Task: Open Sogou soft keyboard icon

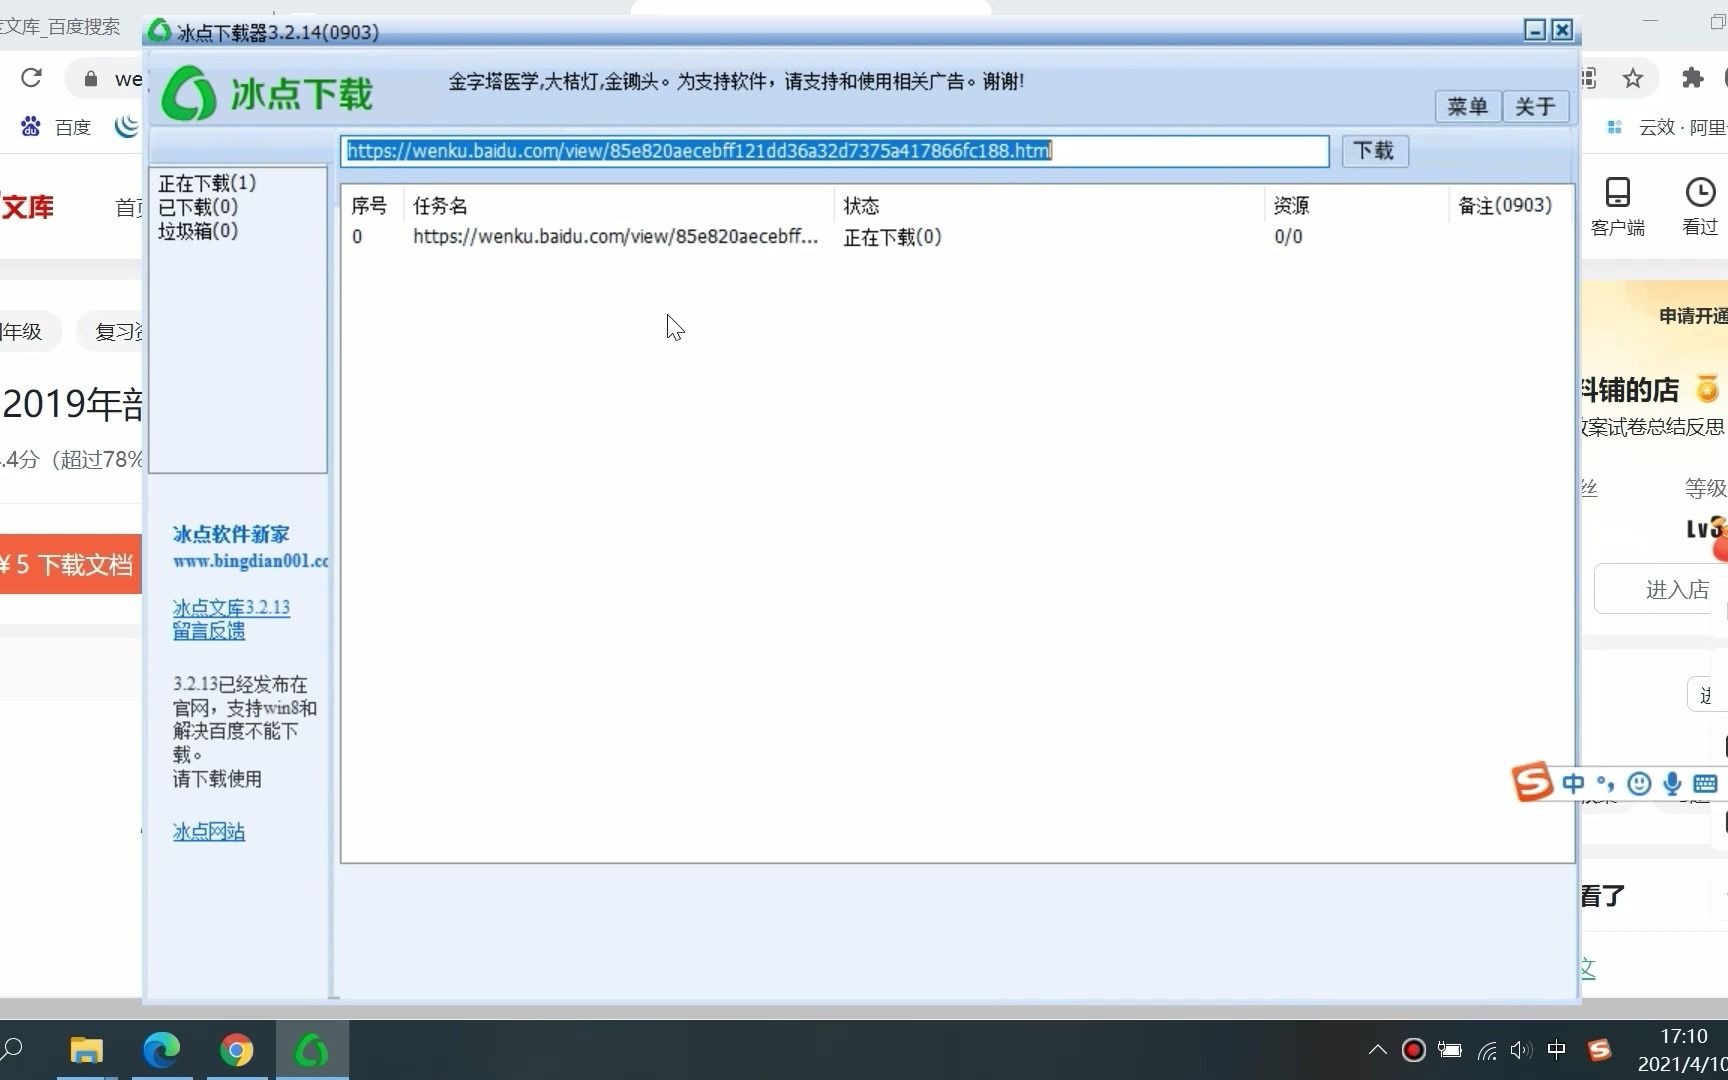Action: click(x=1706, y=783)
